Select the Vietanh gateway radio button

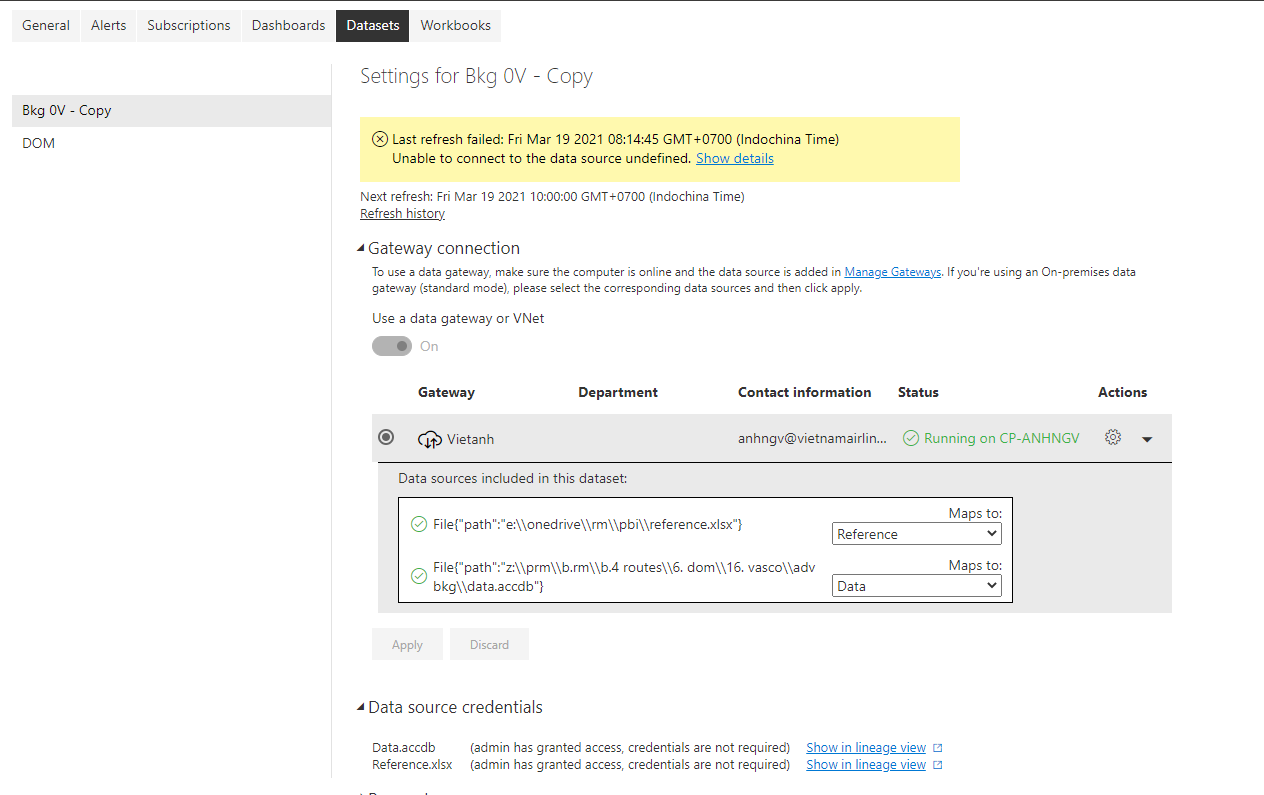[x=386, y=437]
